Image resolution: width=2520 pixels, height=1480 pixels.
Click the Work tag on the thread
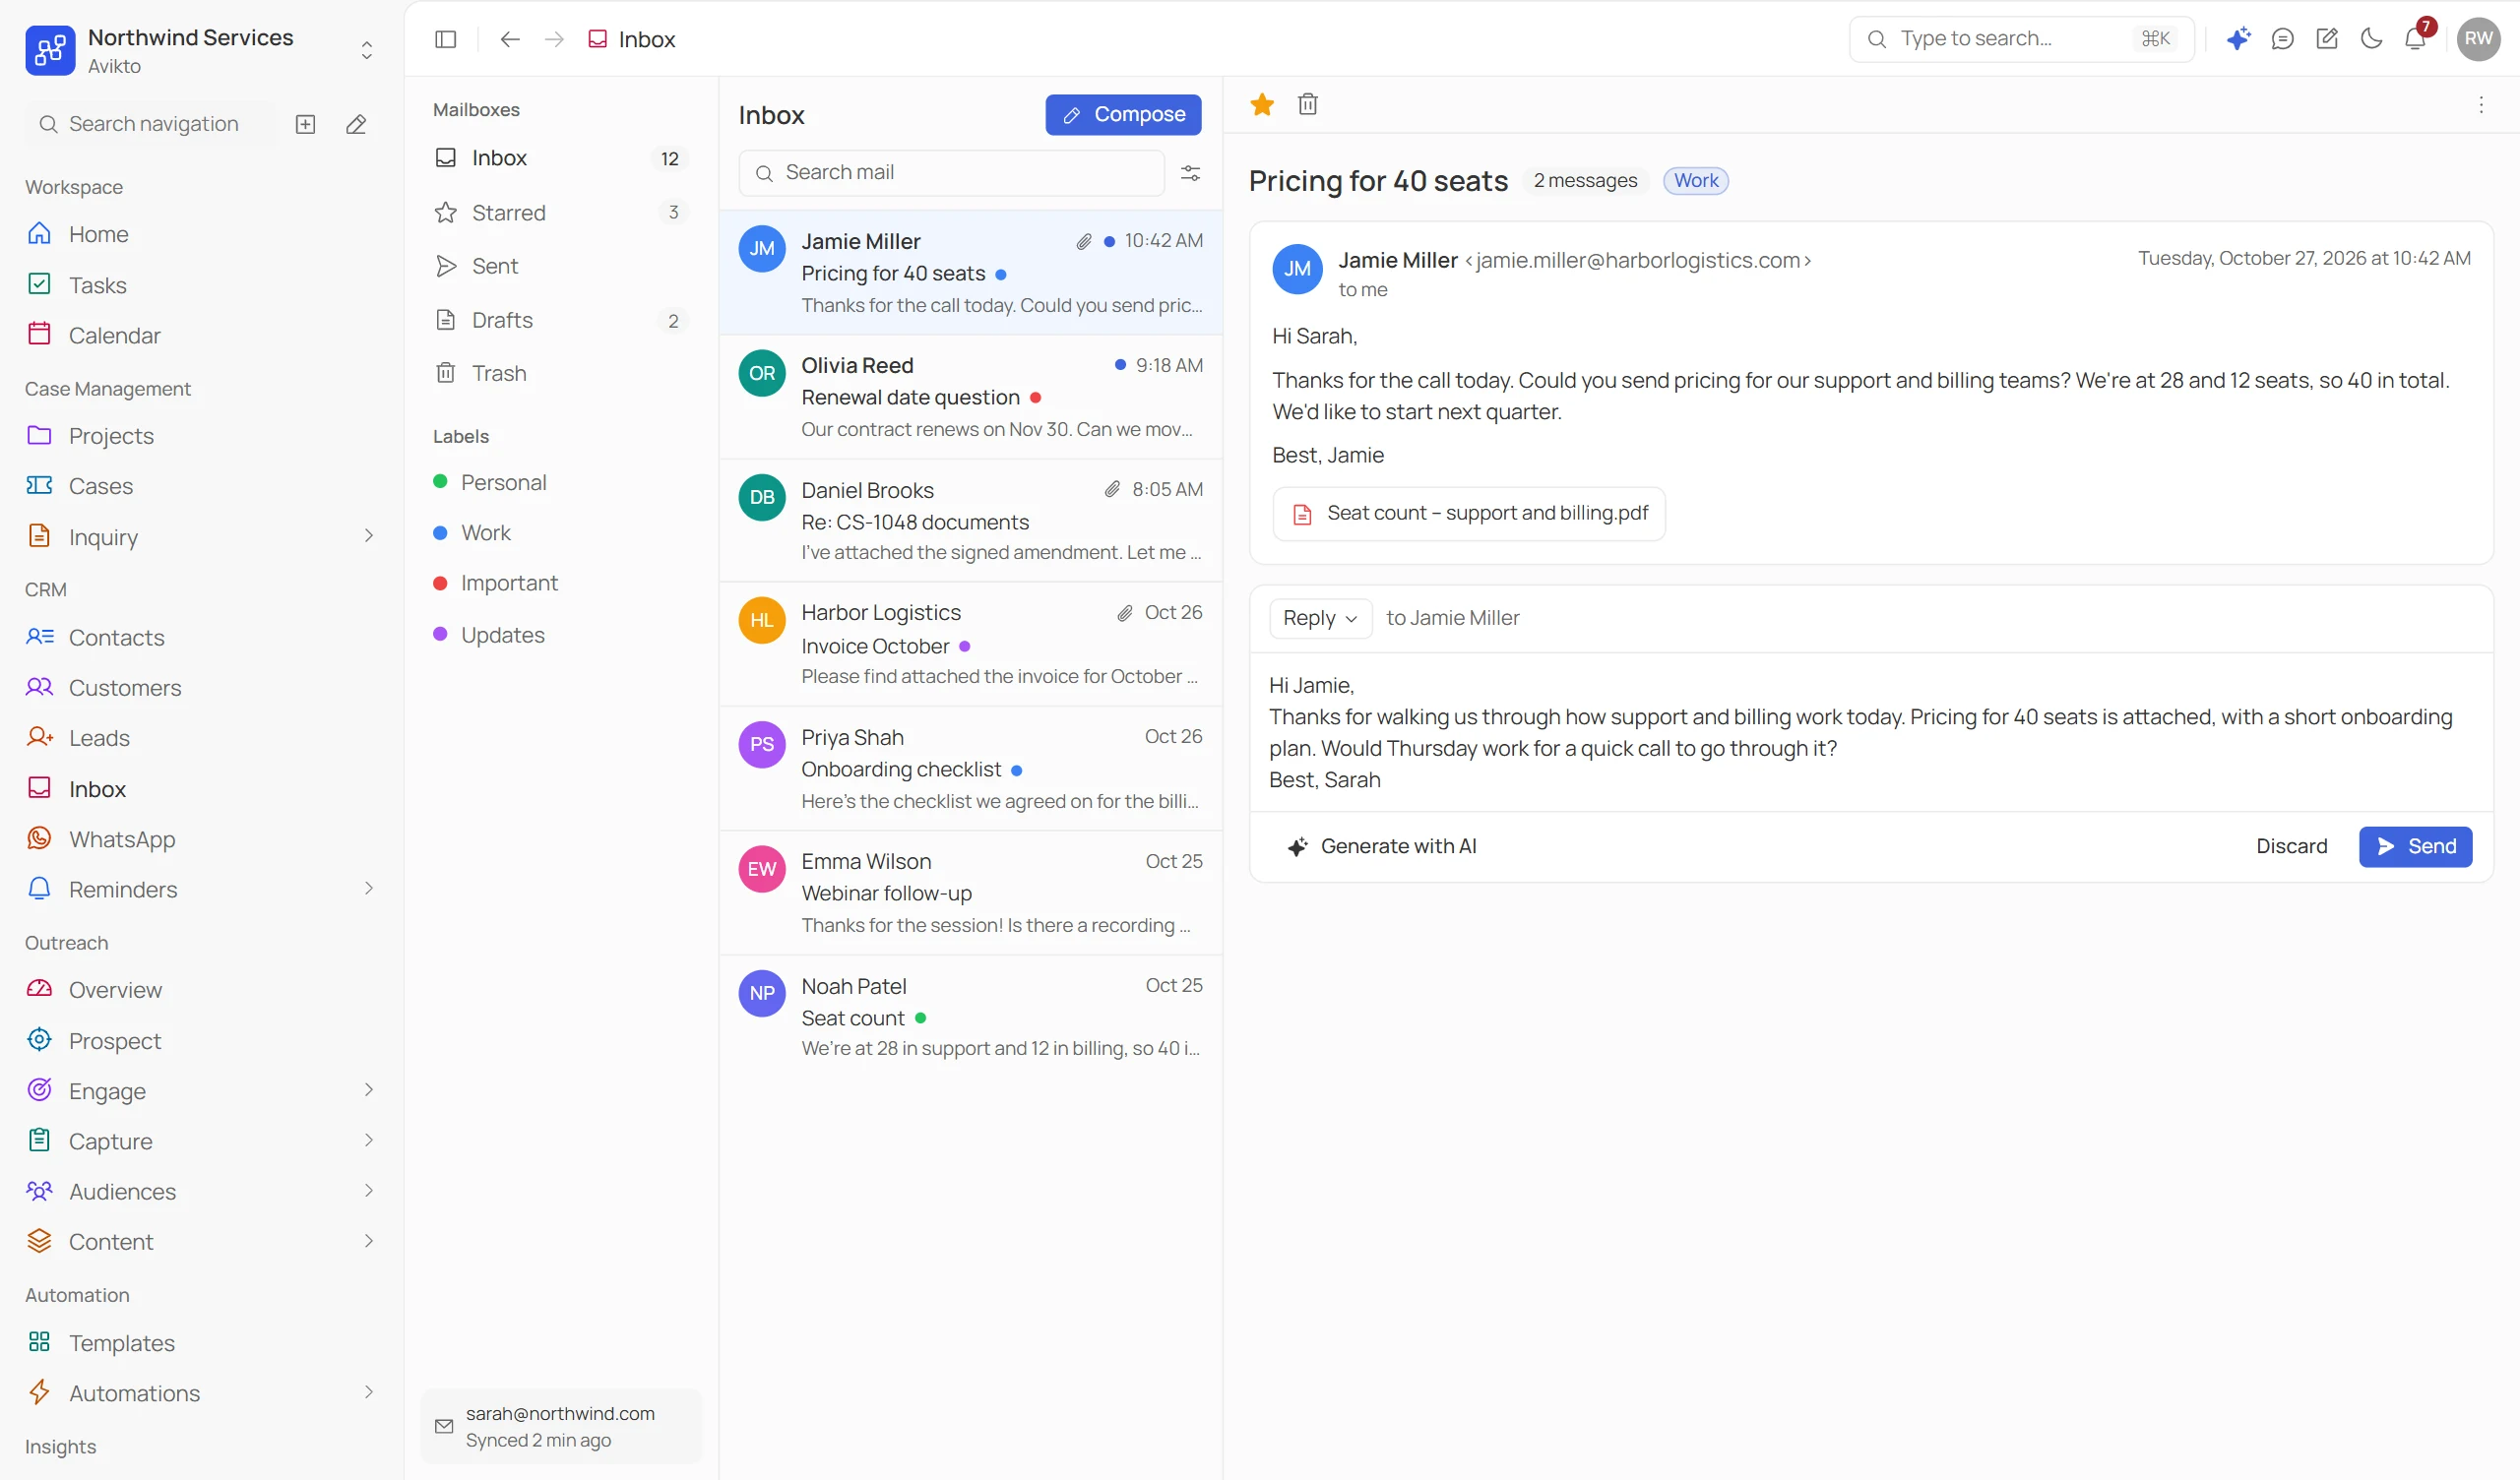[x=1696, y=181]
